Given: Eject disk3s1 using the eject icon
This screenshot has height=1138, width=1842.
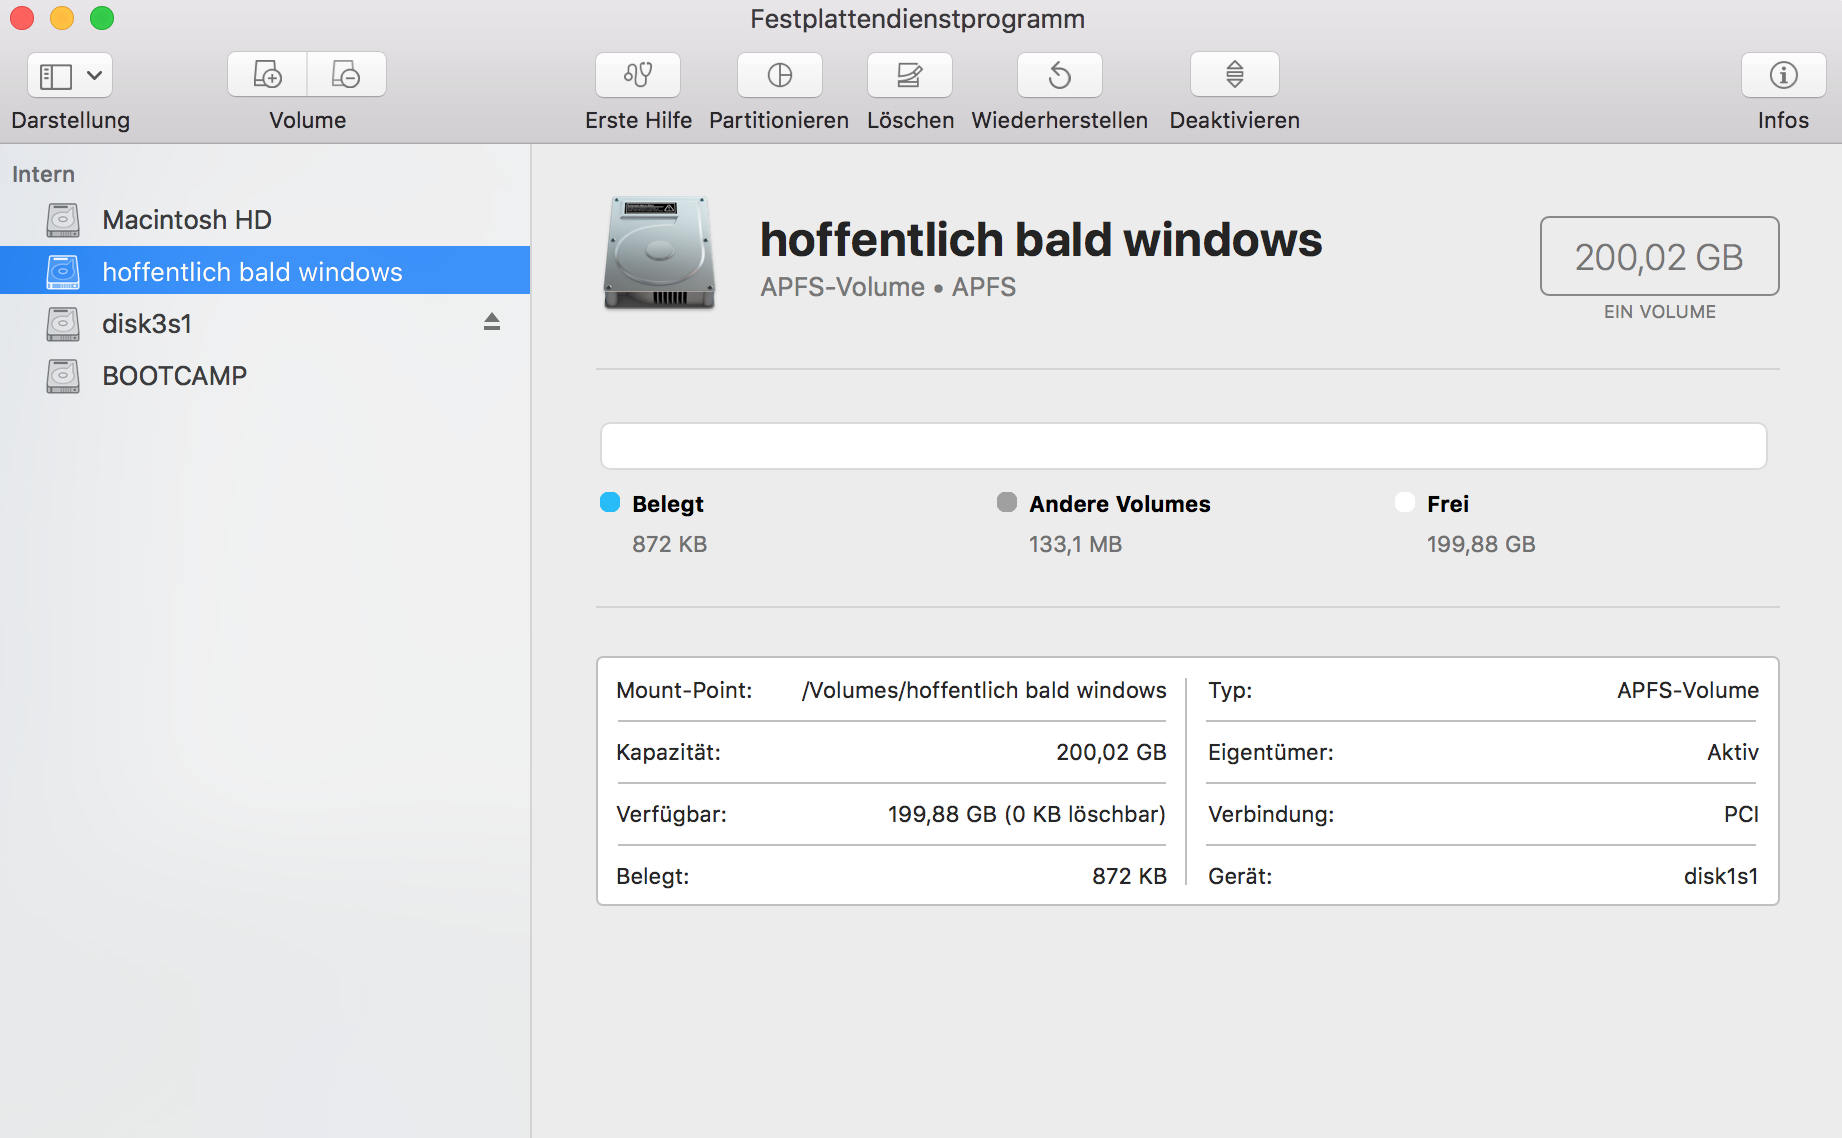Looking at the screenshot, I should 492,322.
